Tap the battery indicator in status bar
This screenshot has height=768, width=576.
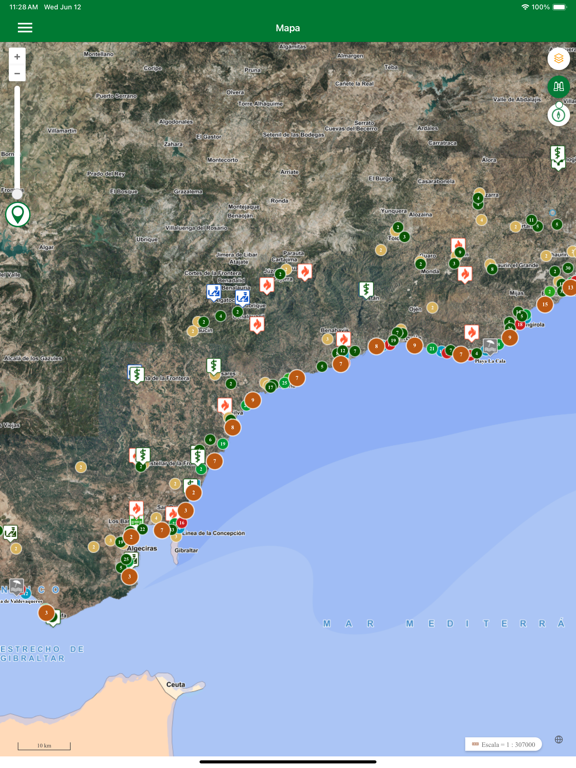[x=559, y=7]
